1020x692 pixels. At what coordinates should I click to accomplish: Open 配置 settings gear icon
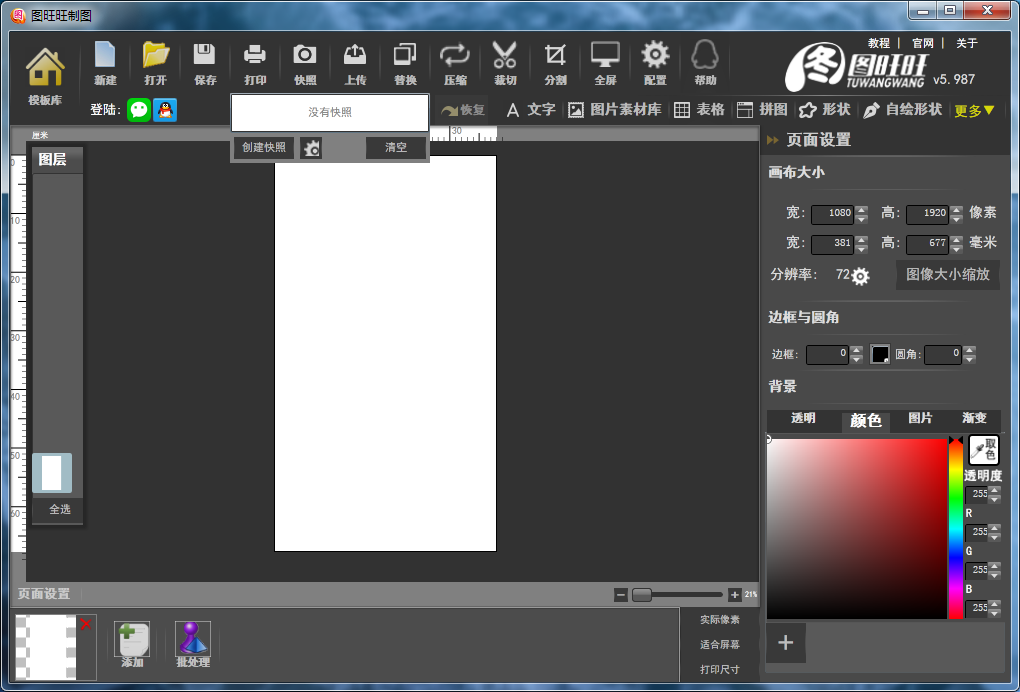coord(655,64)
